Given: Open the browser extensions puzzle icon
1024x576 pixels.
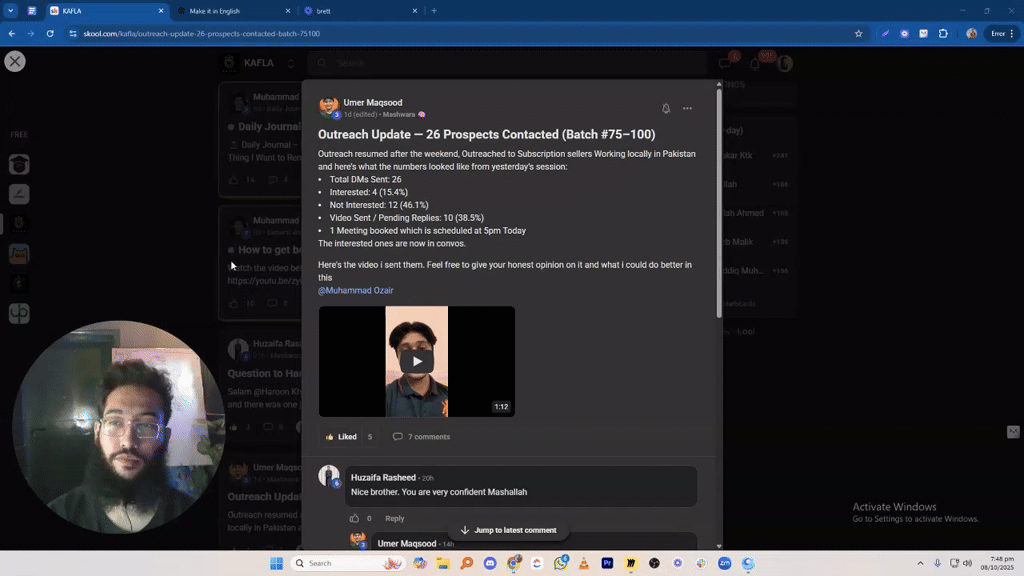Looking at the screenshot, I should pyautogui.click(x=943, y=33).
